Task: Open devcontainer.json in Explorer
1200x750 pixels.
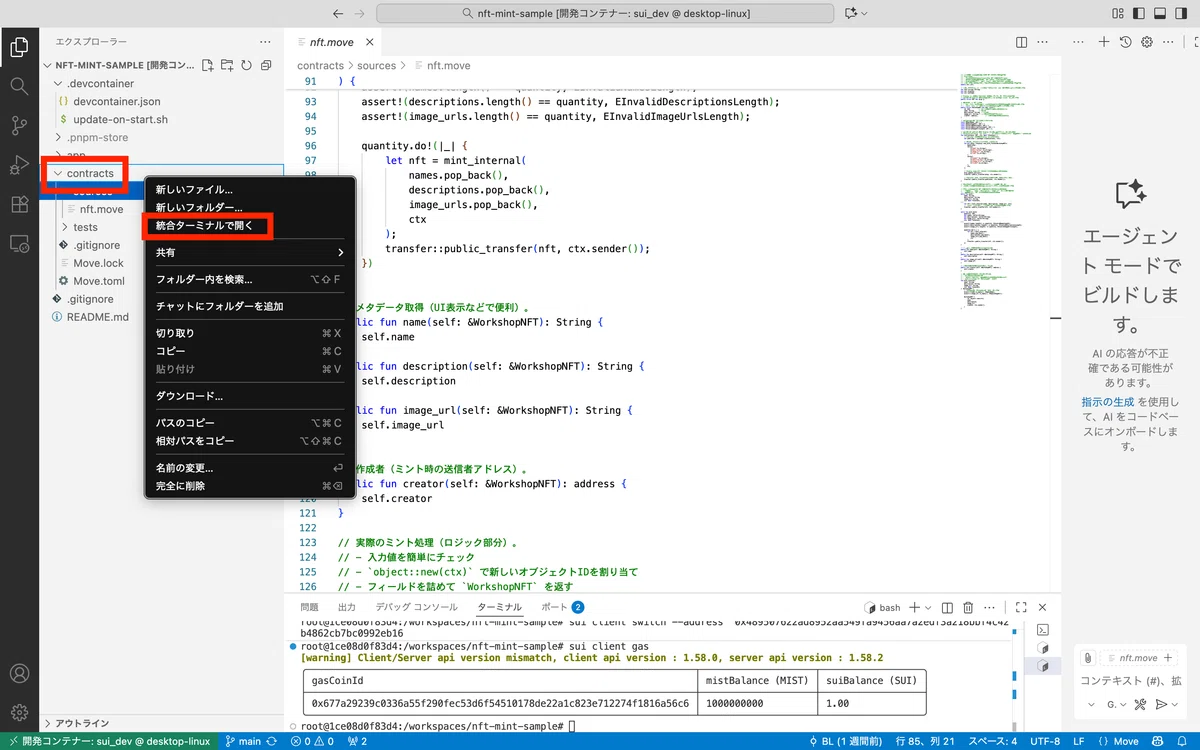Action: pyautogui.click(x=116, y=101)
